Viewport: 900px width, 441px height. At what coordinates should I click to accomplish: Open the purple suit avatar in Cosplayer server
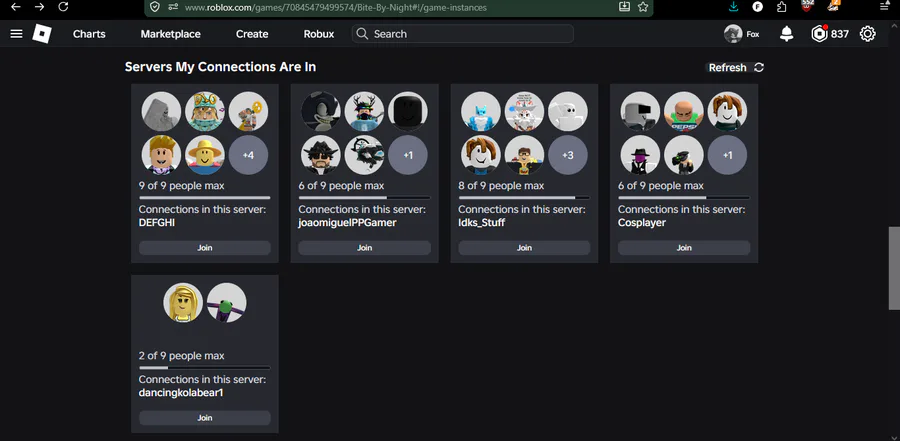[640, 155]
